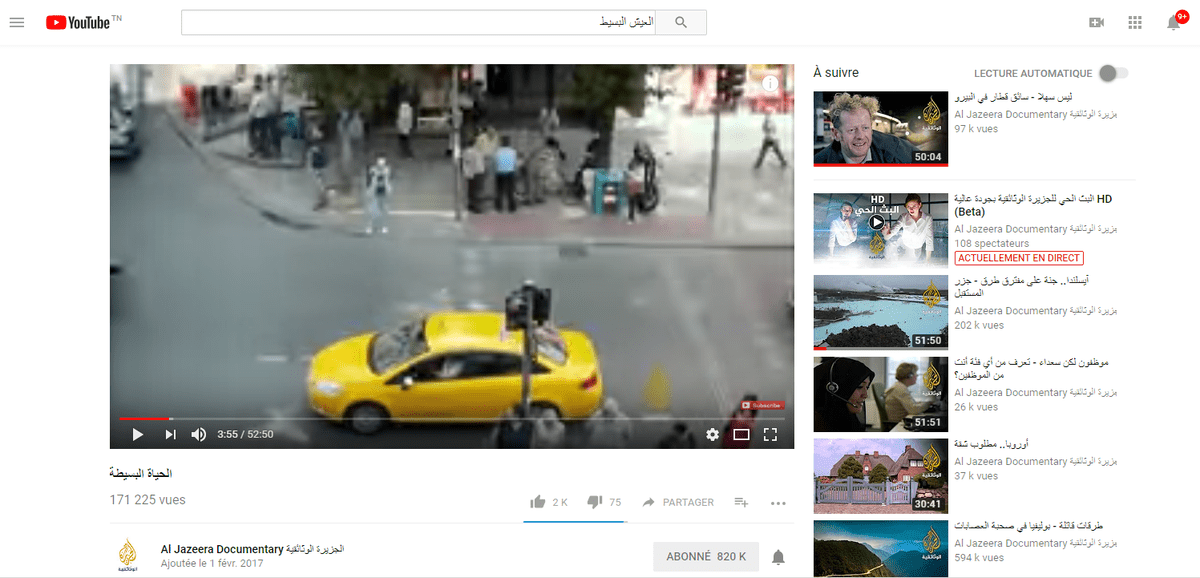Toggle channel notification bell beside Abonné
The image size is (1200, 578).
tap(778, 557)
